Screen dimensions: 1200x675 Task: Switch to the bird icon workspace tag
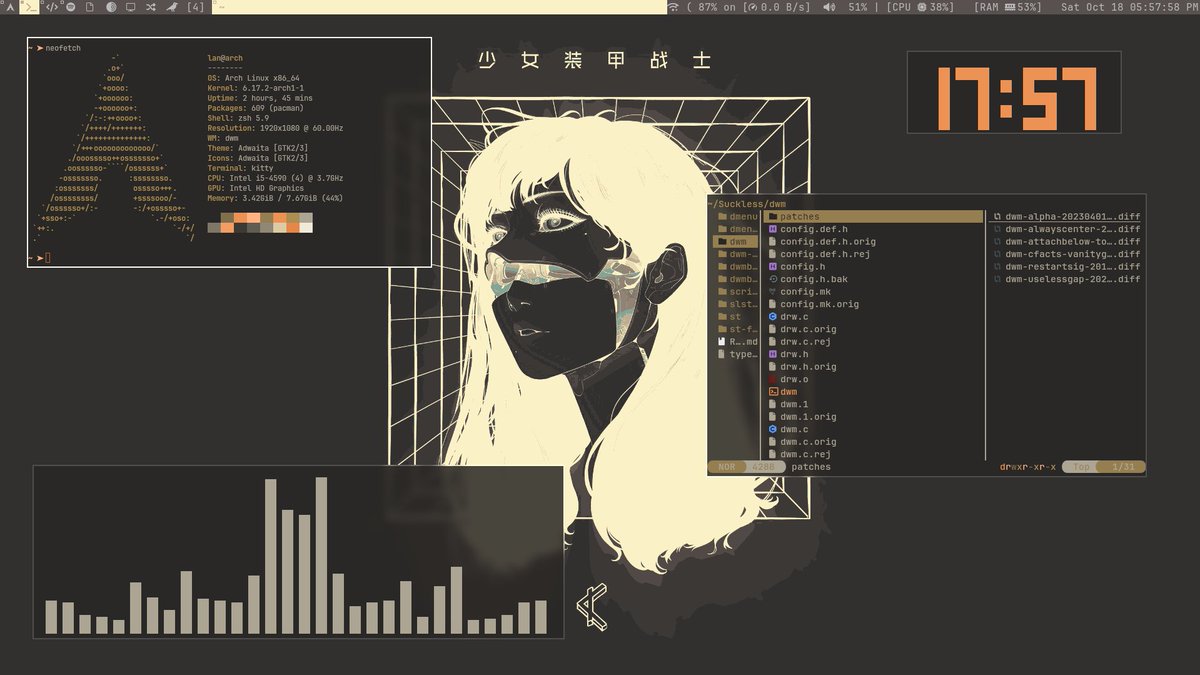coord(171,7)
